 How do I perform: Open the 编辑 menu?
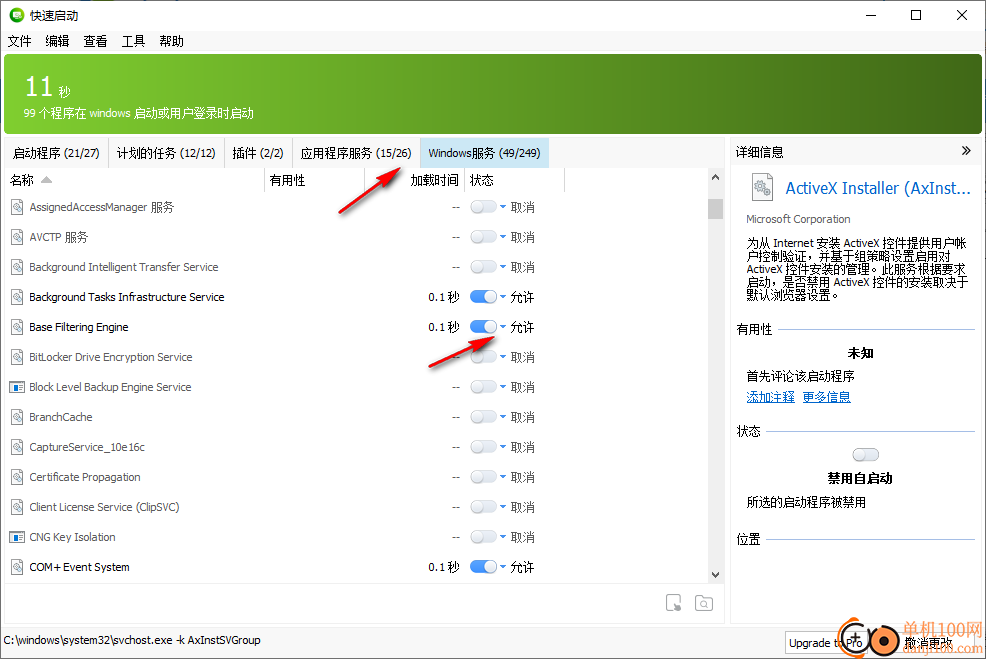point(57,42)
